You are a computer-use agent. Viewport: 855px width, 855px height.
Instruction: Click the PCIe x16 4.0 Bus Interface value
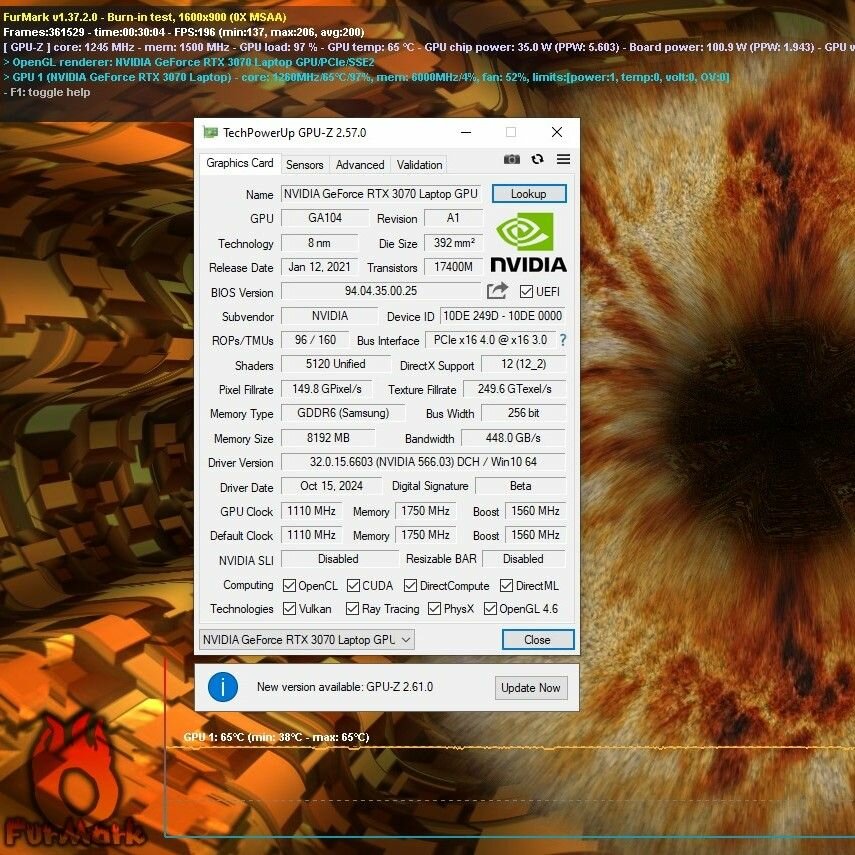click(490, 340)
